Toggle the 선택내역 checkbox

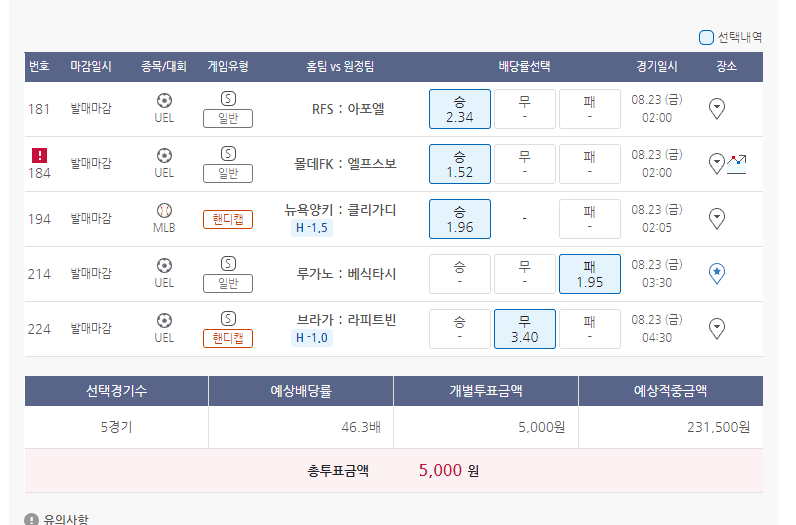[x=706, y=37]
